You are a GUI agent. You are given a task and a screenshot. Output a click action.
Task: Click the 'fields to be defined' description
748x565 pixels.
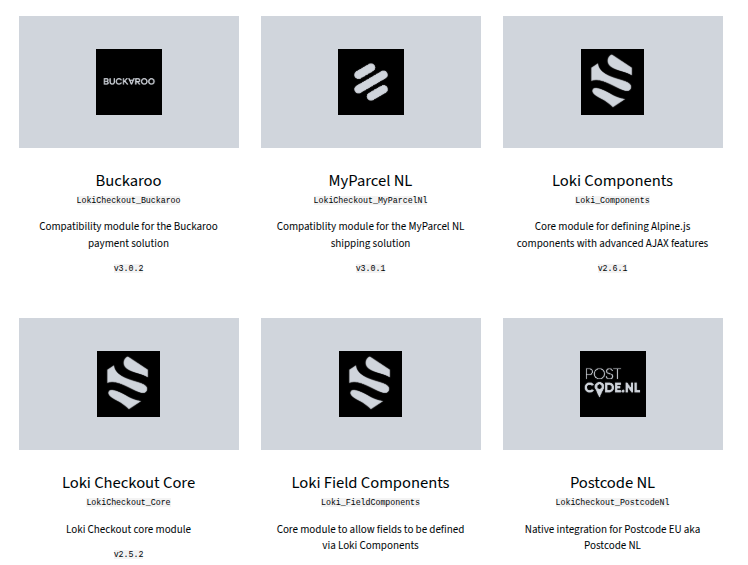[x=370, y=537]
